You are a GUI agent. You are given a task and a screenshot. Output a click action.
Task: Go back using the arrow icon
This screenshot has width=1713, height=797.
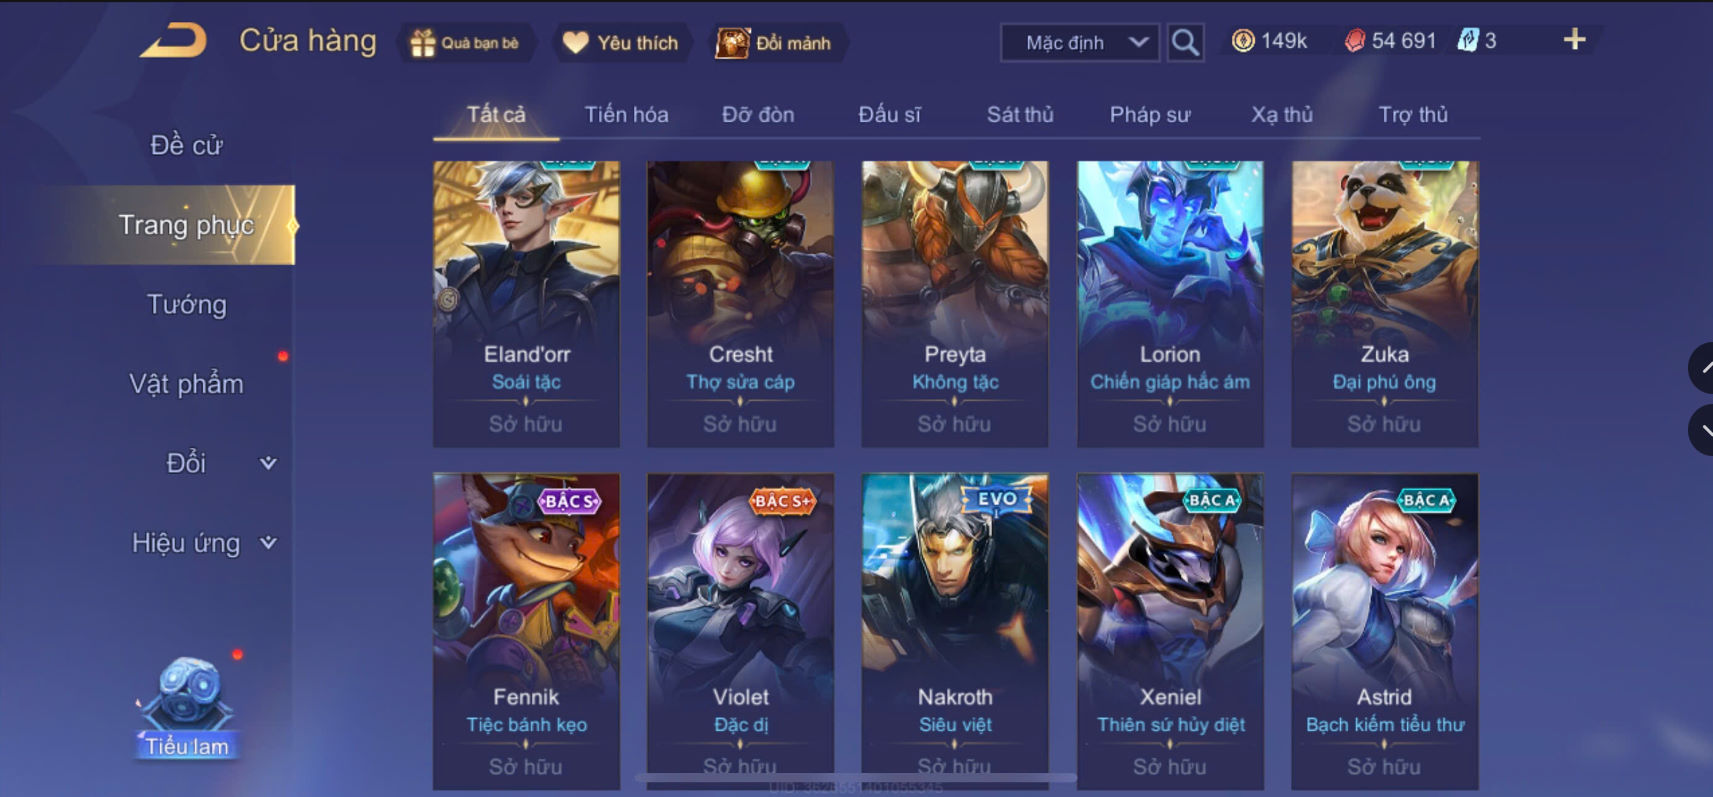point(172,41)
